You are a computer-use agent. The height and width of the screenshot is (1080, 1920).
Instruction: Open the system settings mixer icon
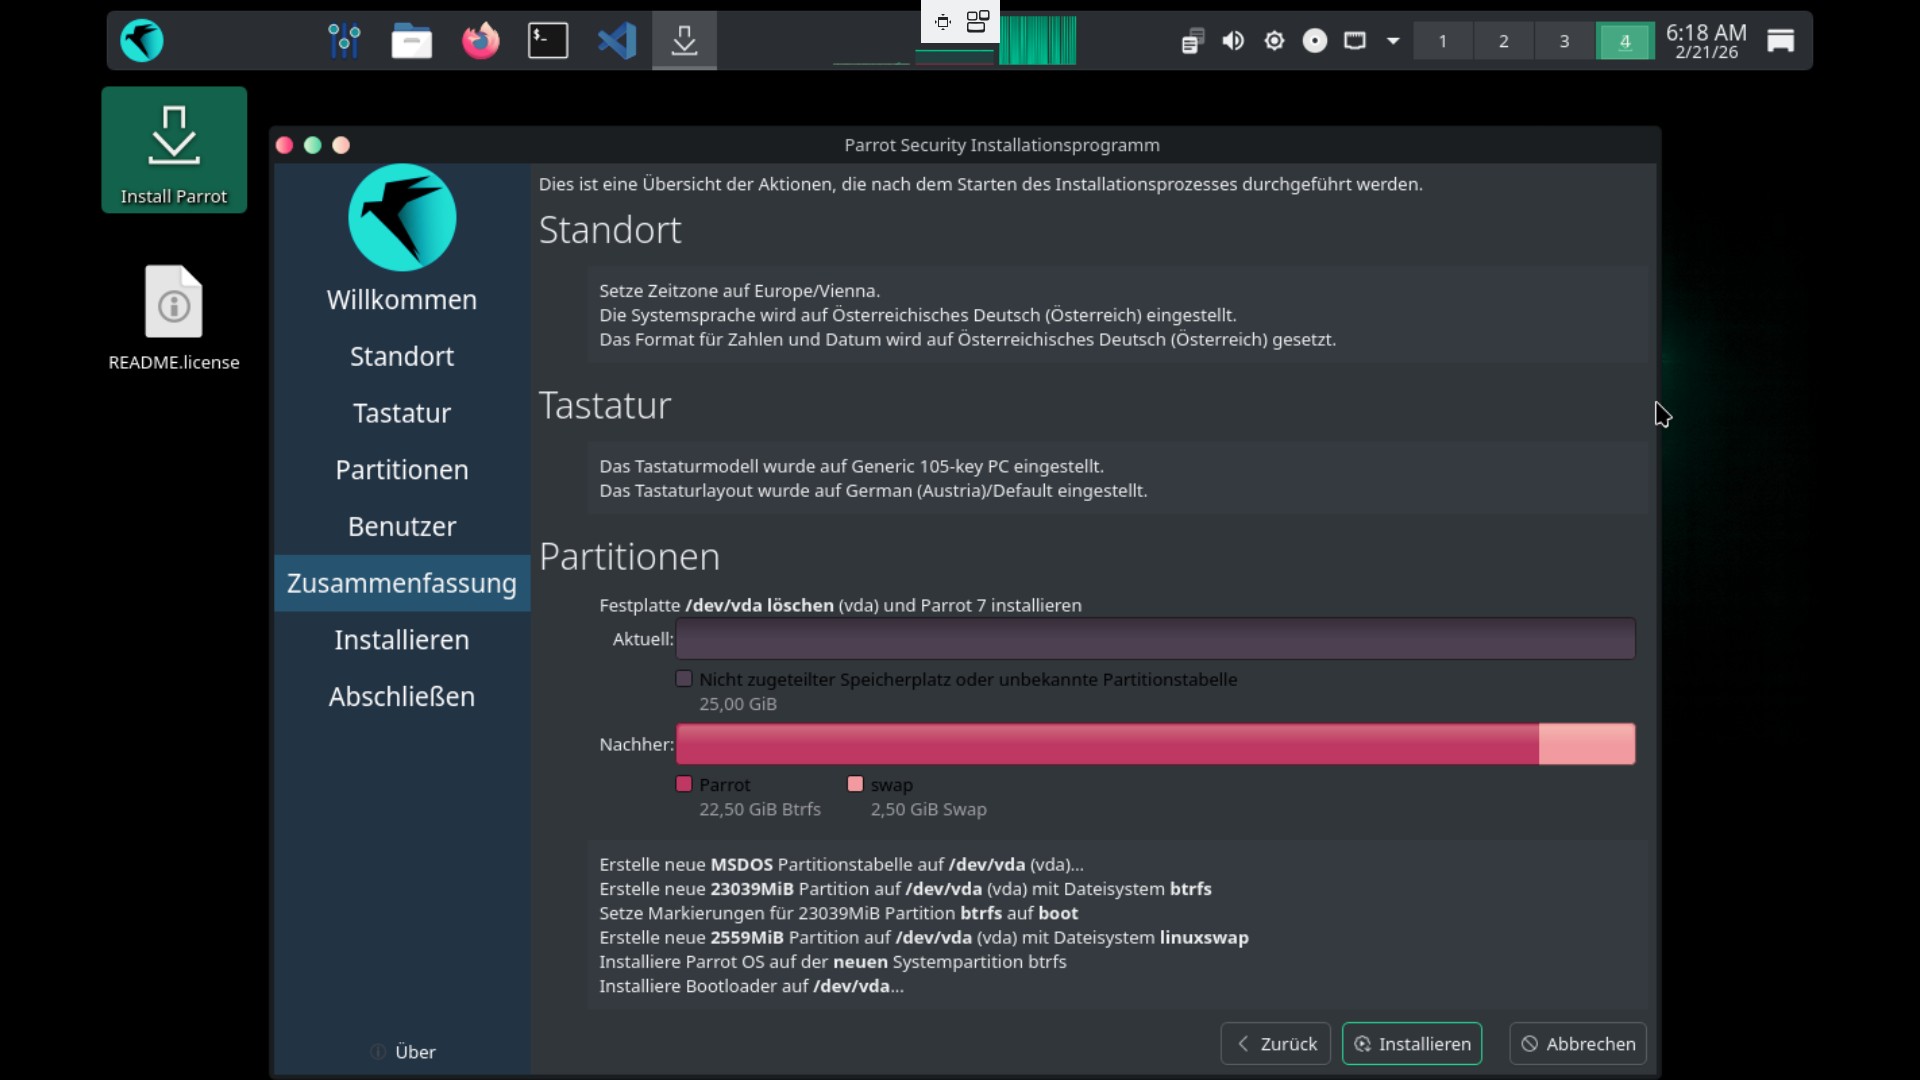point(344,41)
